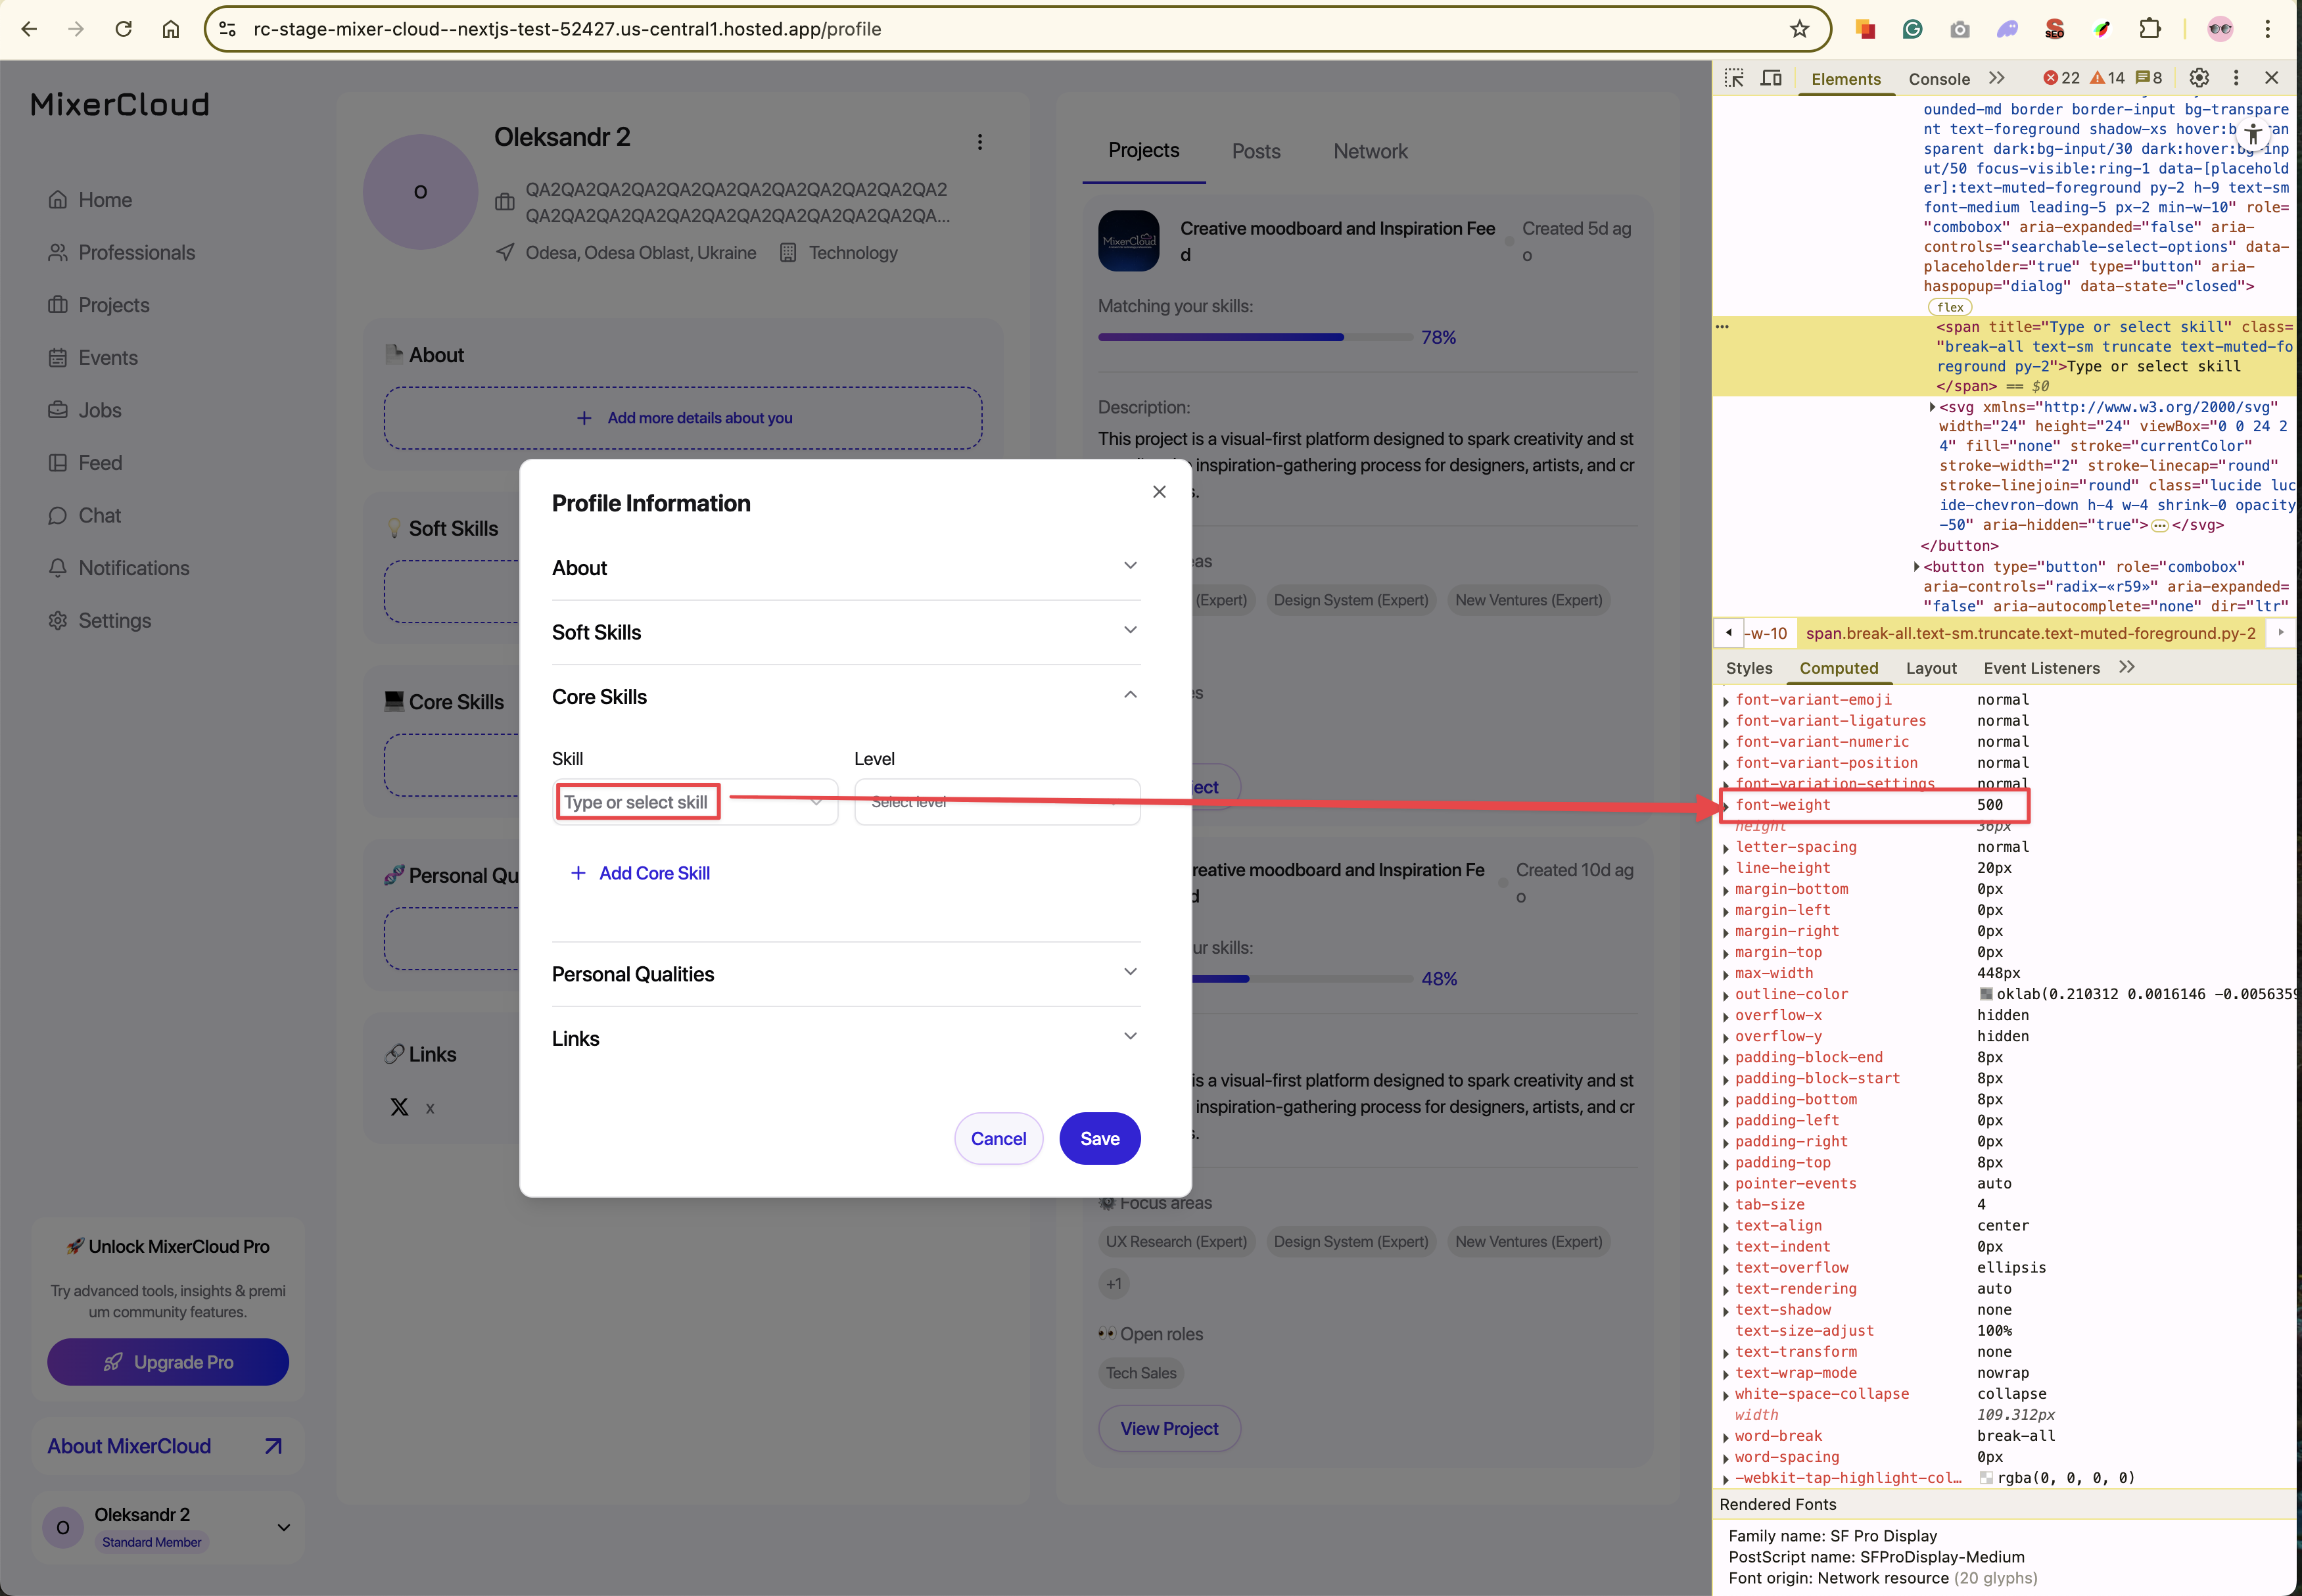
Task: Bookmark this page with the star icon
Action: pyautogui.click(x=1799, y=29)
